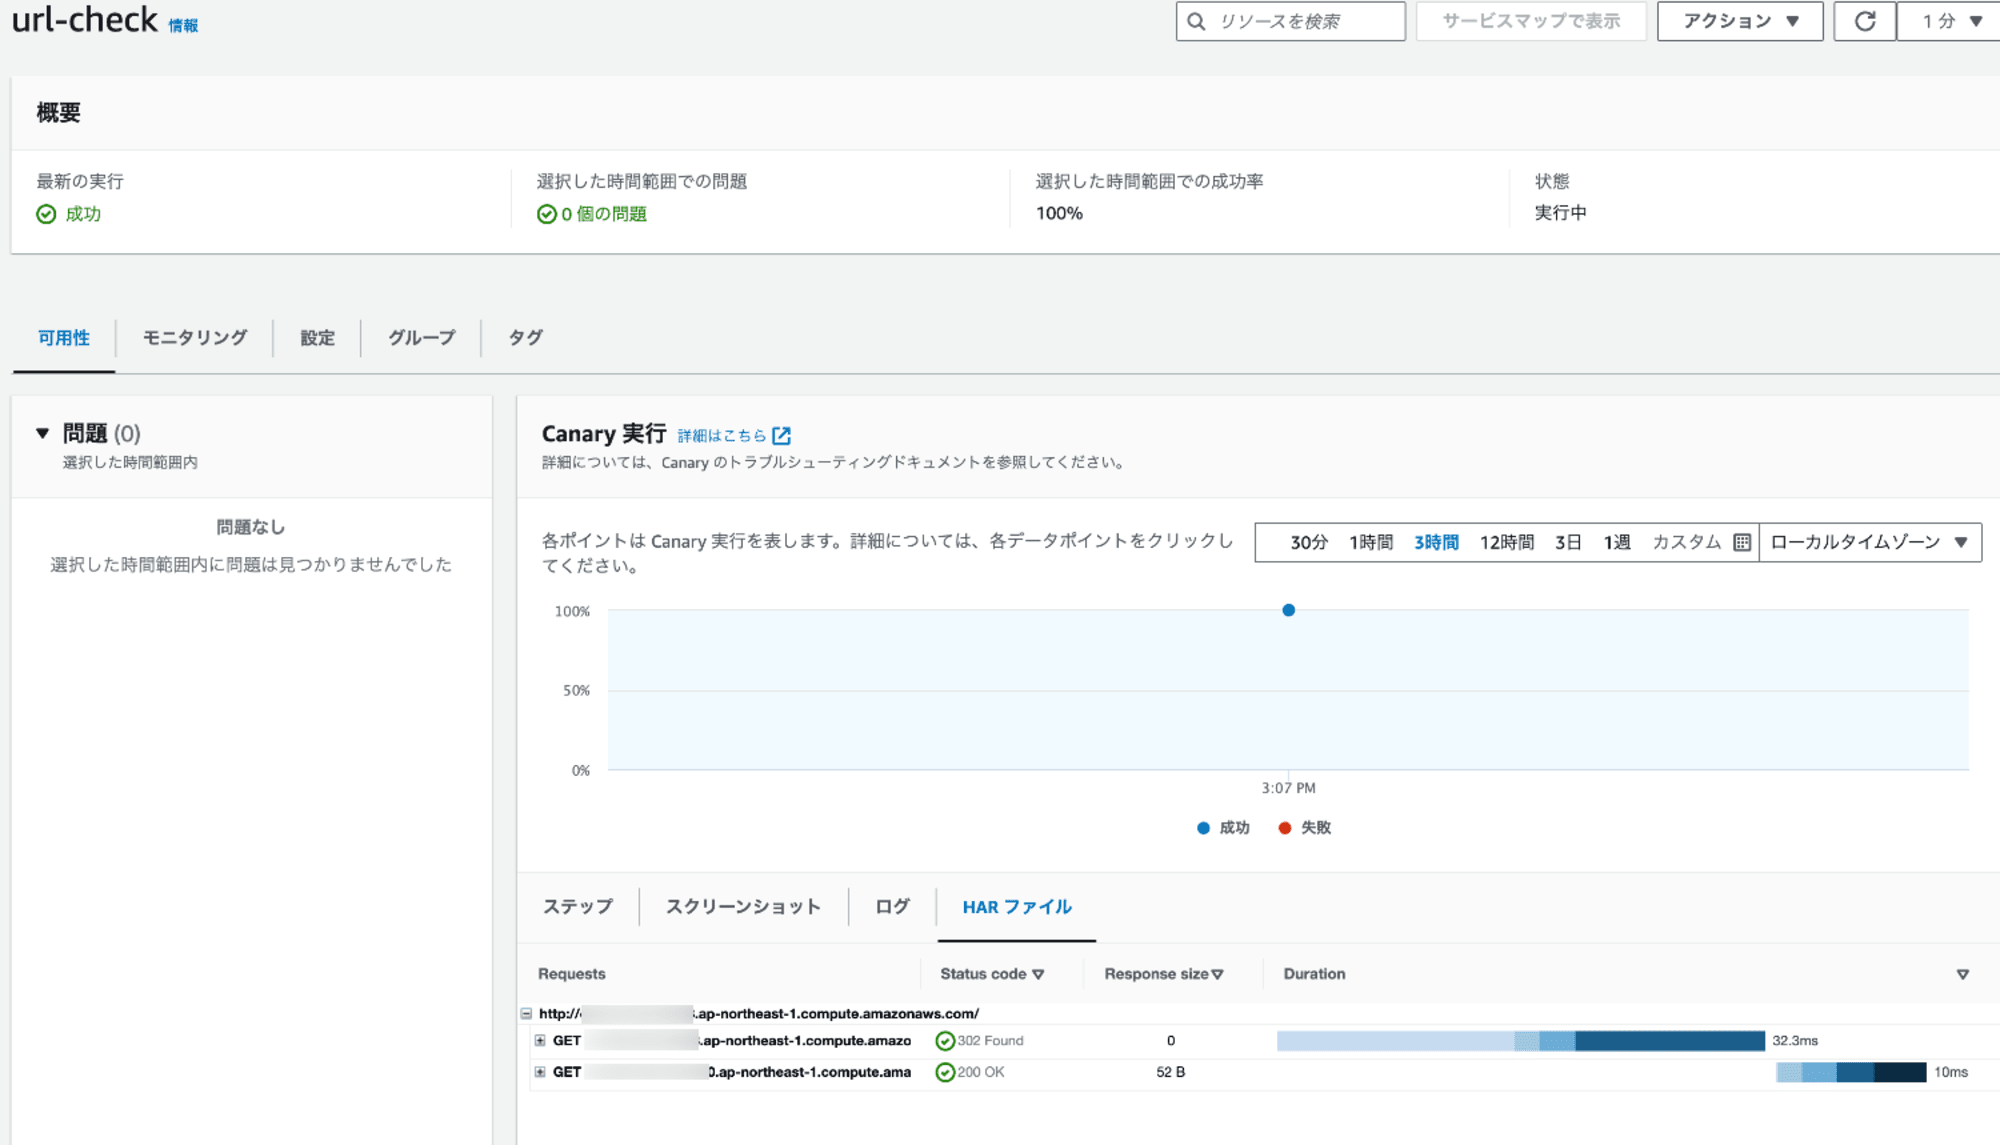The height and width of the screenshot is (1145, 2000).
Task: Toggle the 失敗 legend entry
Action: click(x=1304, y=828)
